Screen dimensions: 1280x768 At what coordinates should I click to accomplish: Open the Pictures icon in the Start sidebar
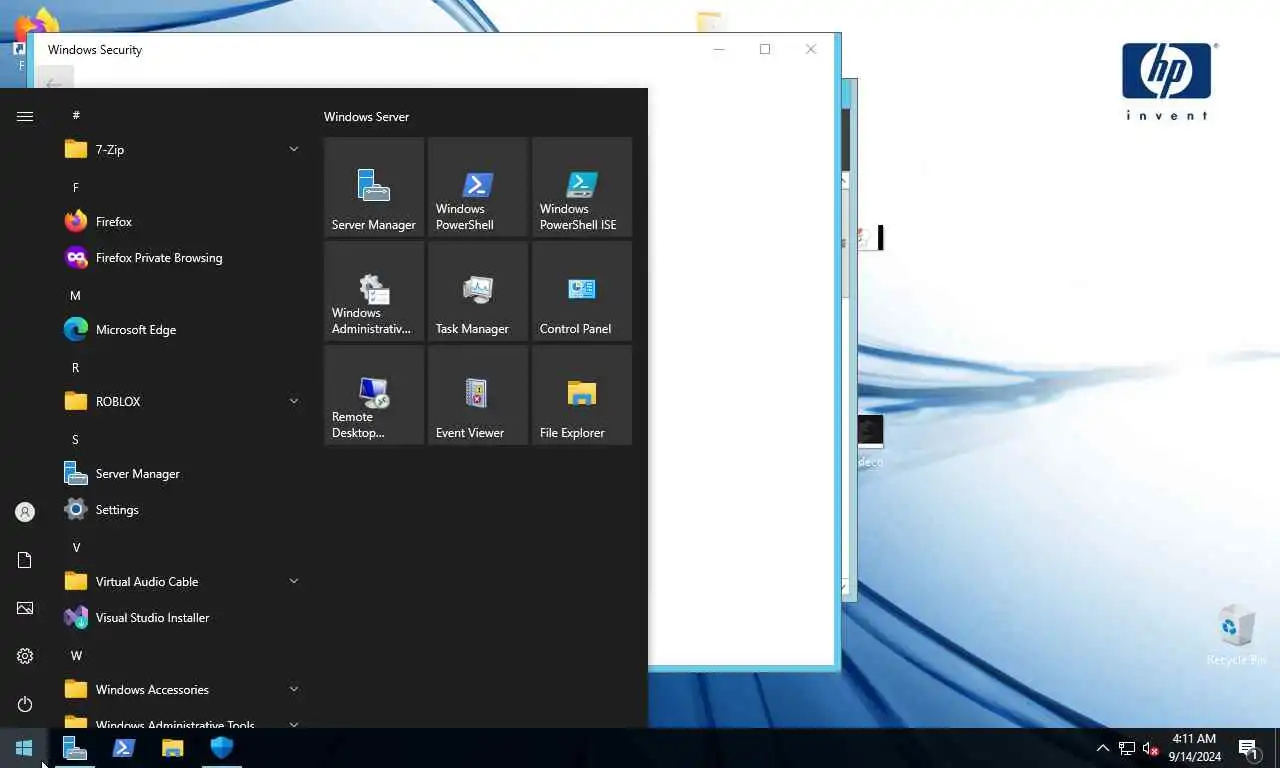pyautogui.click(x=25, y=608)
